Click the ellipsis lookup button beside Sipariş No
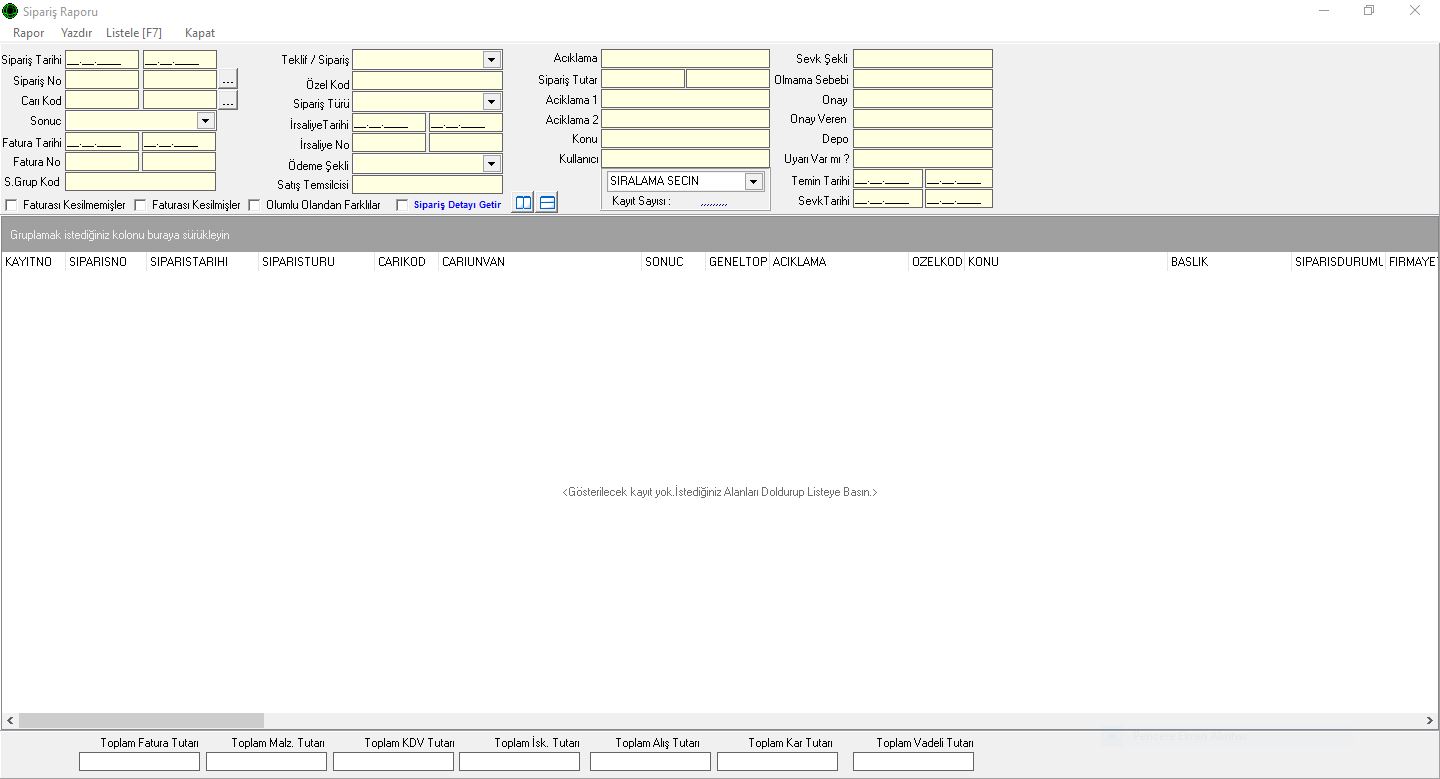 228,80
